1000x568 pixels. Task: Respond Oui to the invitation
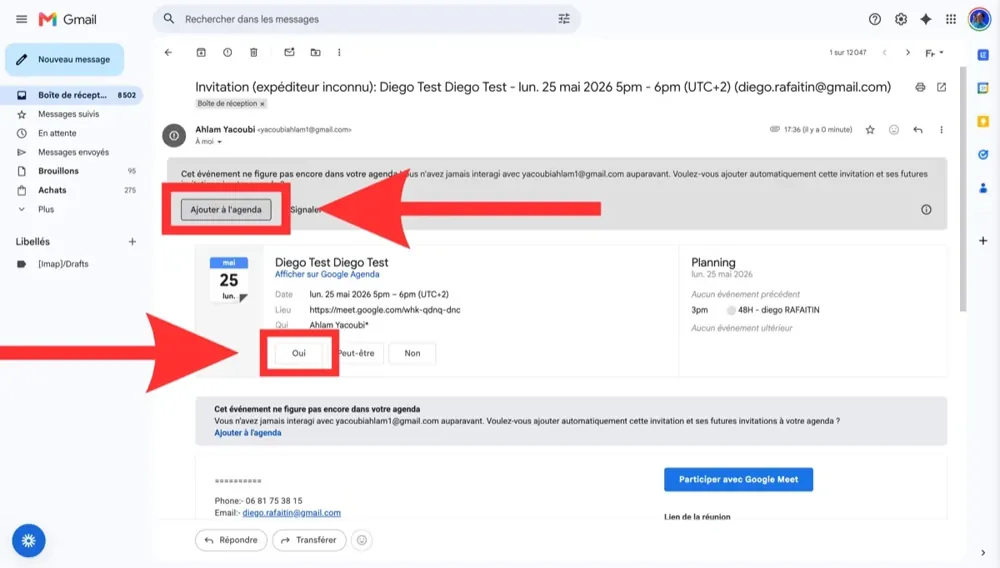point(298,353)
